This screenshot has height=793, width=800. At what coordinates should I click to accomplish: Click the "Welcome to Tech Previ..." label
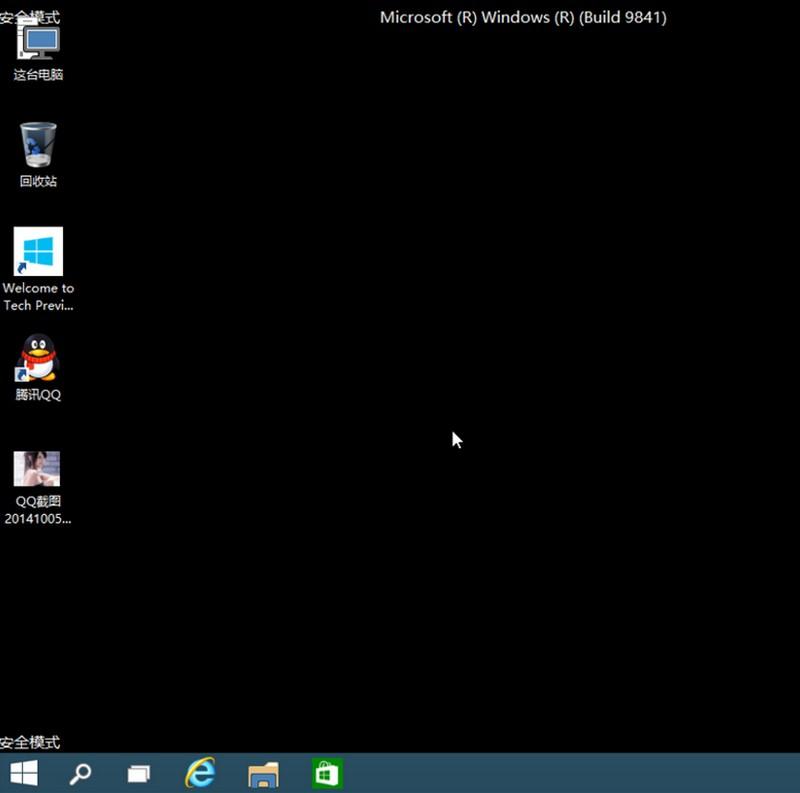(38, 297)
